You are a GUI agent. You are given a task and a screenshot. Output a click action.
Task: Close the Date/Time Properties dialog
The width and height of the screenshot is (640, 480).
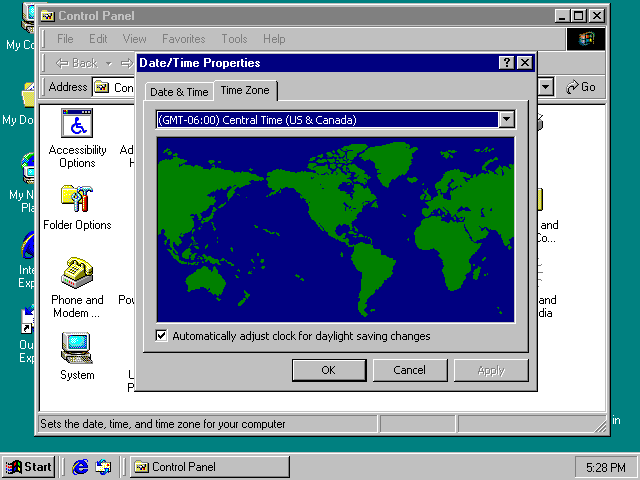point(524,63)
